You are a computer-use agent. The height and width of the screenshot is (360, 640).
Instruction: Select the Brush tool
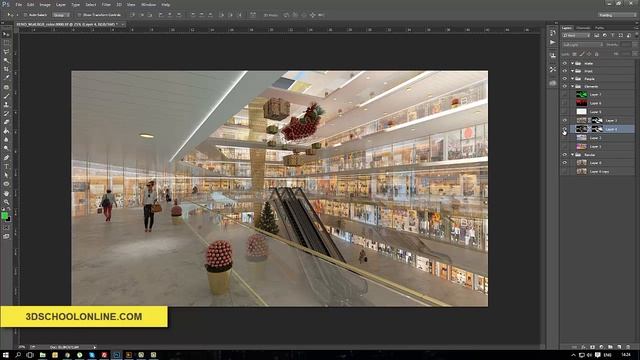tap(6, 96)
